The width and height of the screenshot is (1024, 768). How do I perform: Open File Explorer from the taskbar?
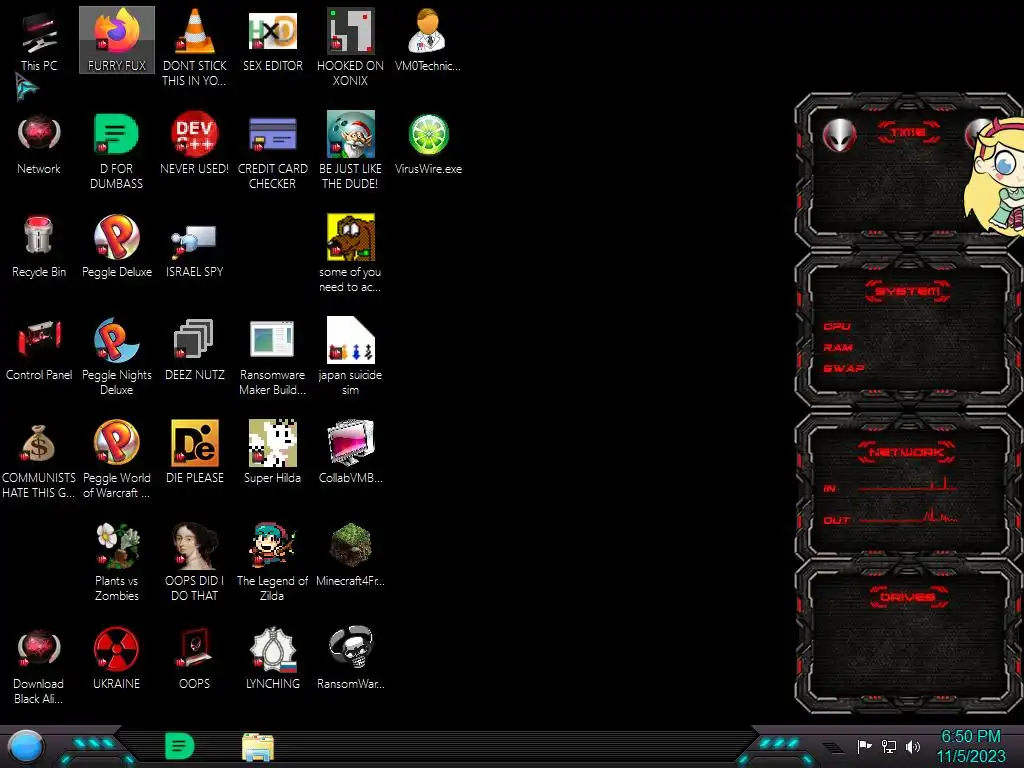coord(258,747)
